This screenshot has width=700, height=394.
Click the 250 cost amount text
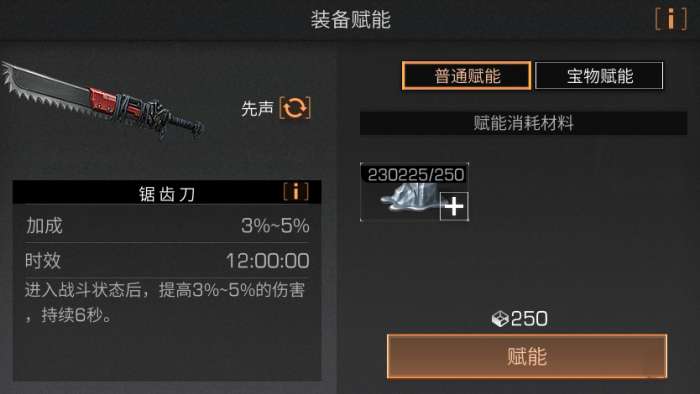(x=529, y=319)
